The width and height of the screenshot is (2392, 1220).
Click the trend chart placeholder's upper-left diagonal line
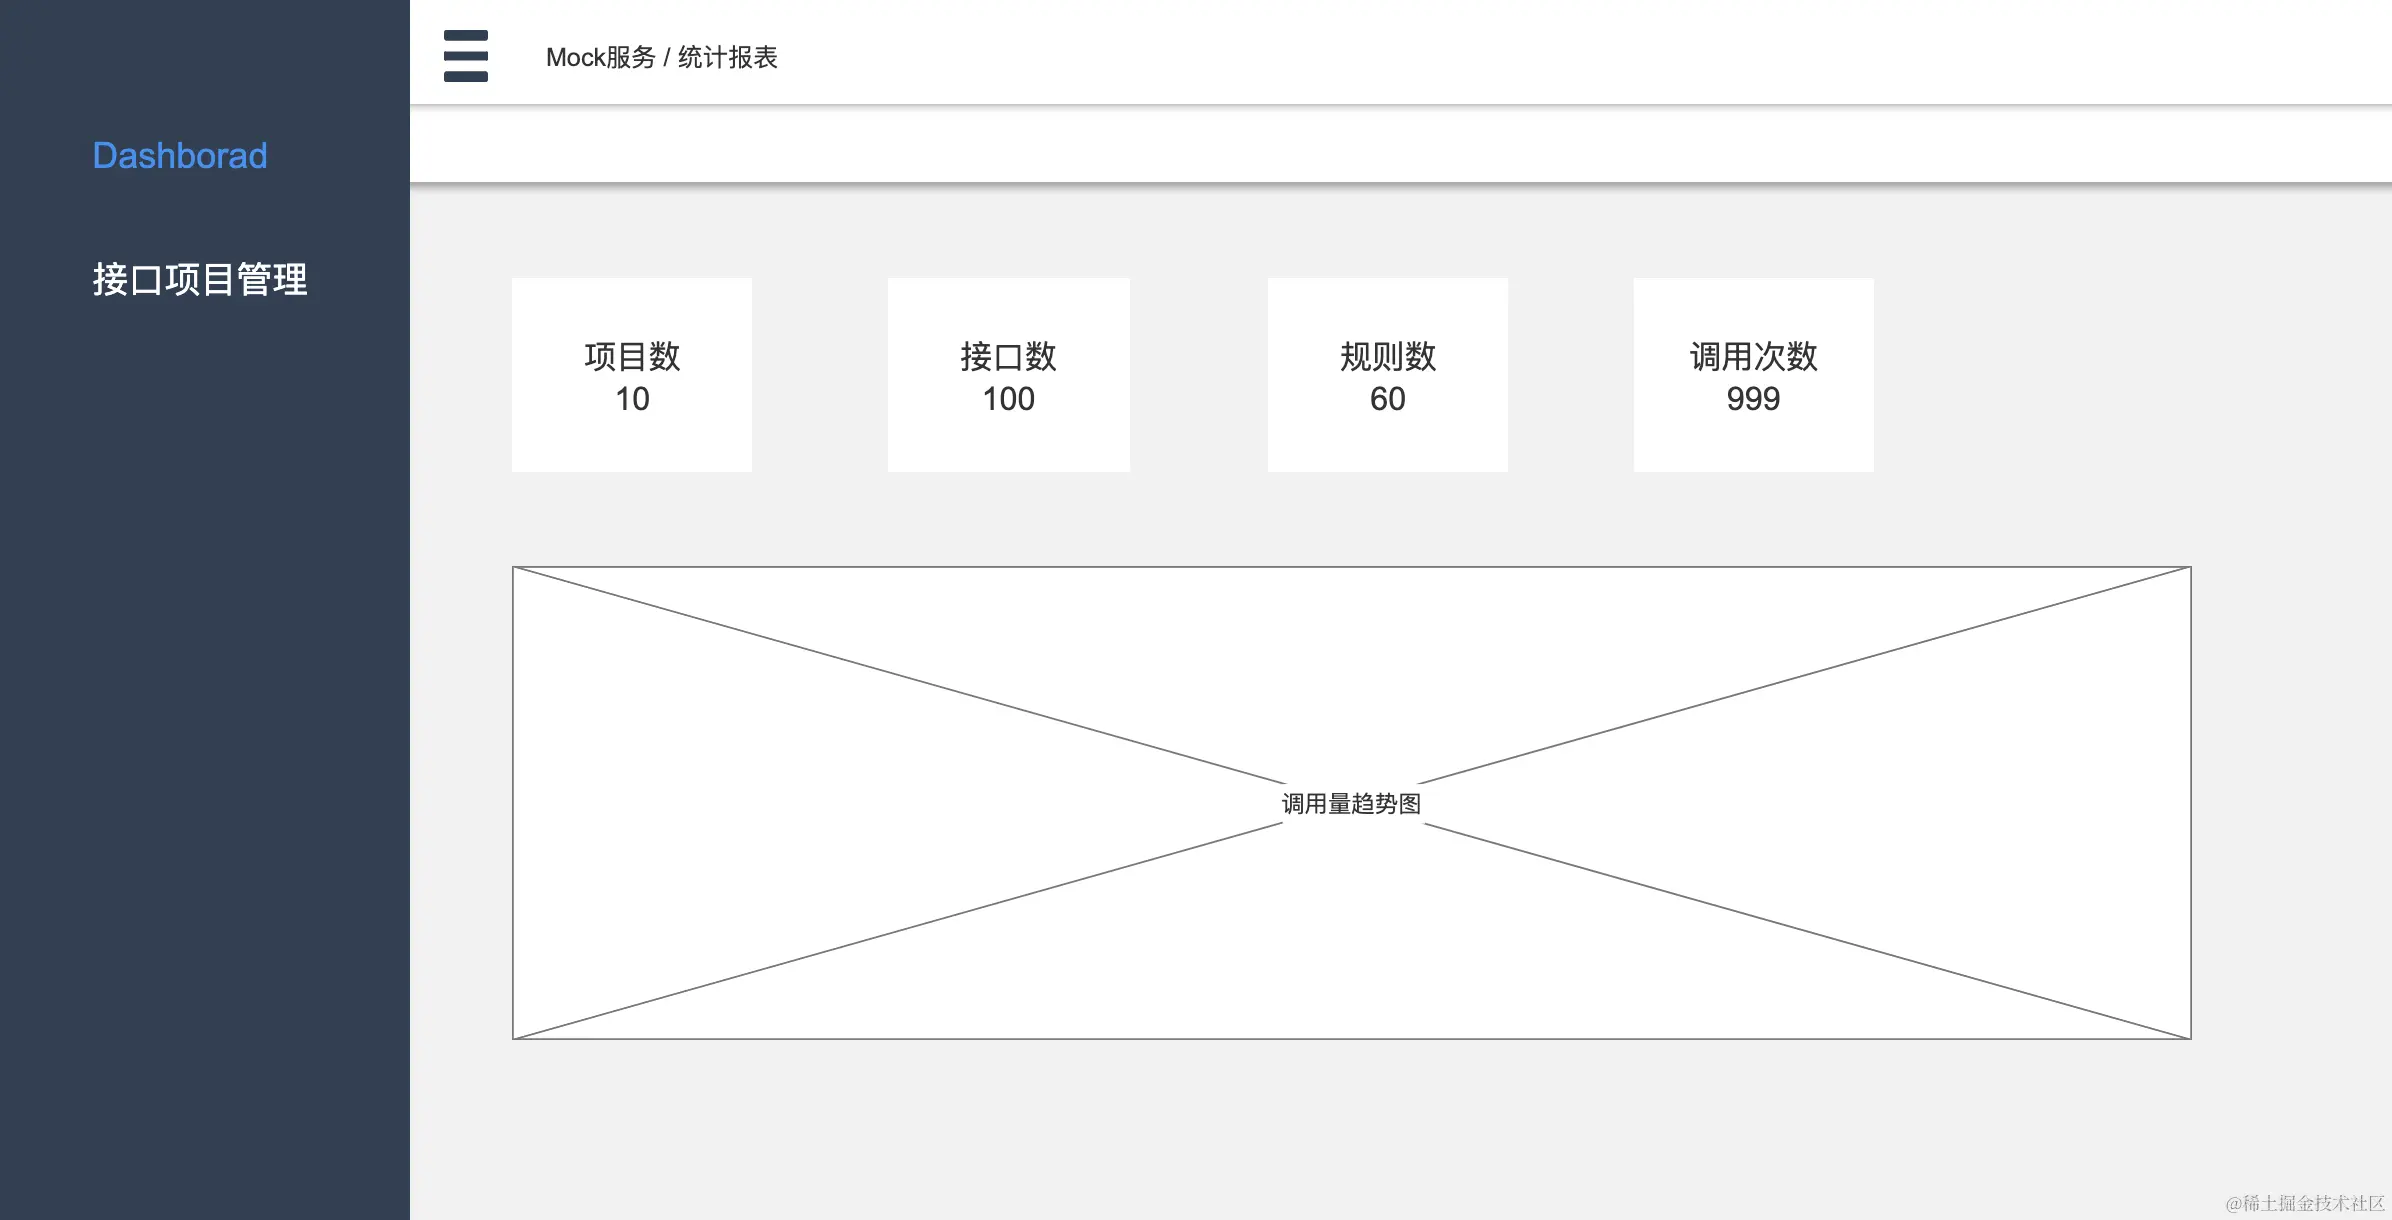click(900, 676)
